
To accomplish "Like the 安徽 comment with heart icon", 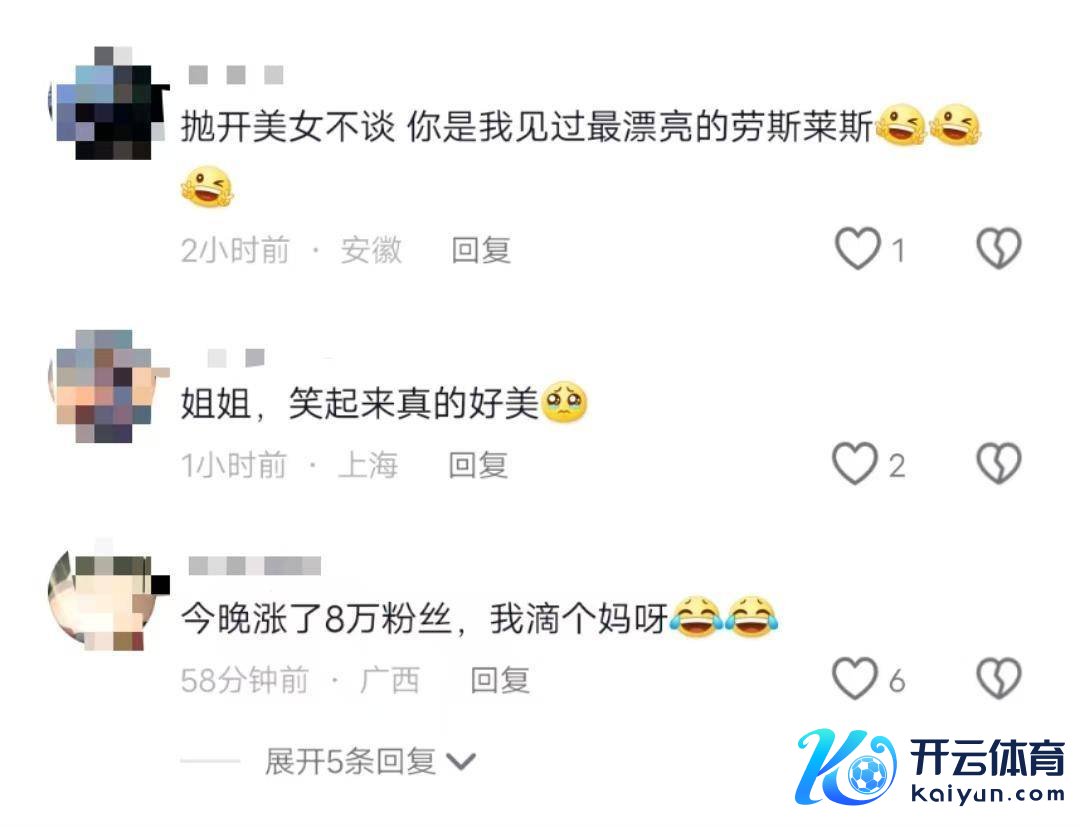I will coord(858,249).
